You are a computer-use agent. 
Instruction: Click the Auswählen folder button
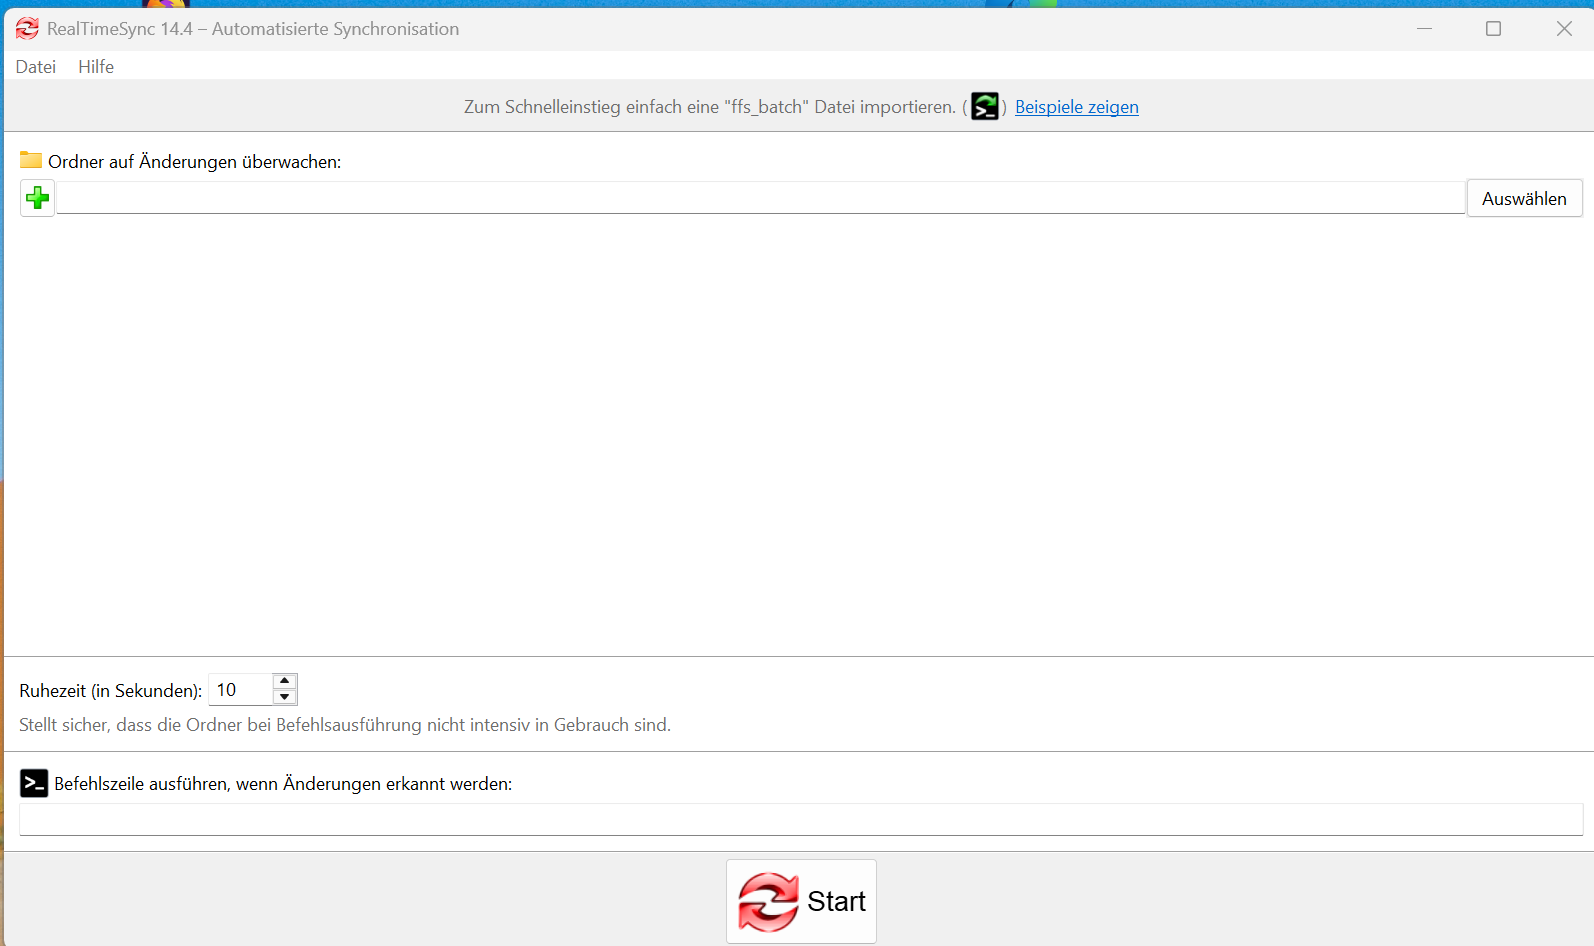coord(1524,198)
